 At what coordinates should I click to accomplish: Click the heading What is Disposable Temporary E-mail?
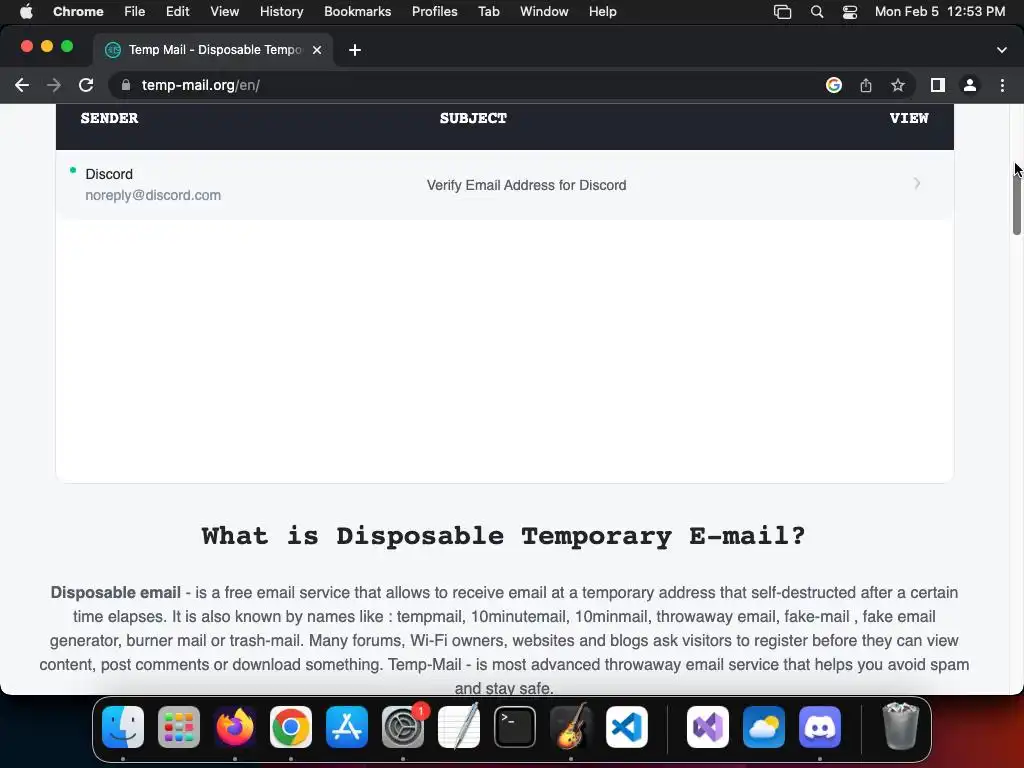504,536
